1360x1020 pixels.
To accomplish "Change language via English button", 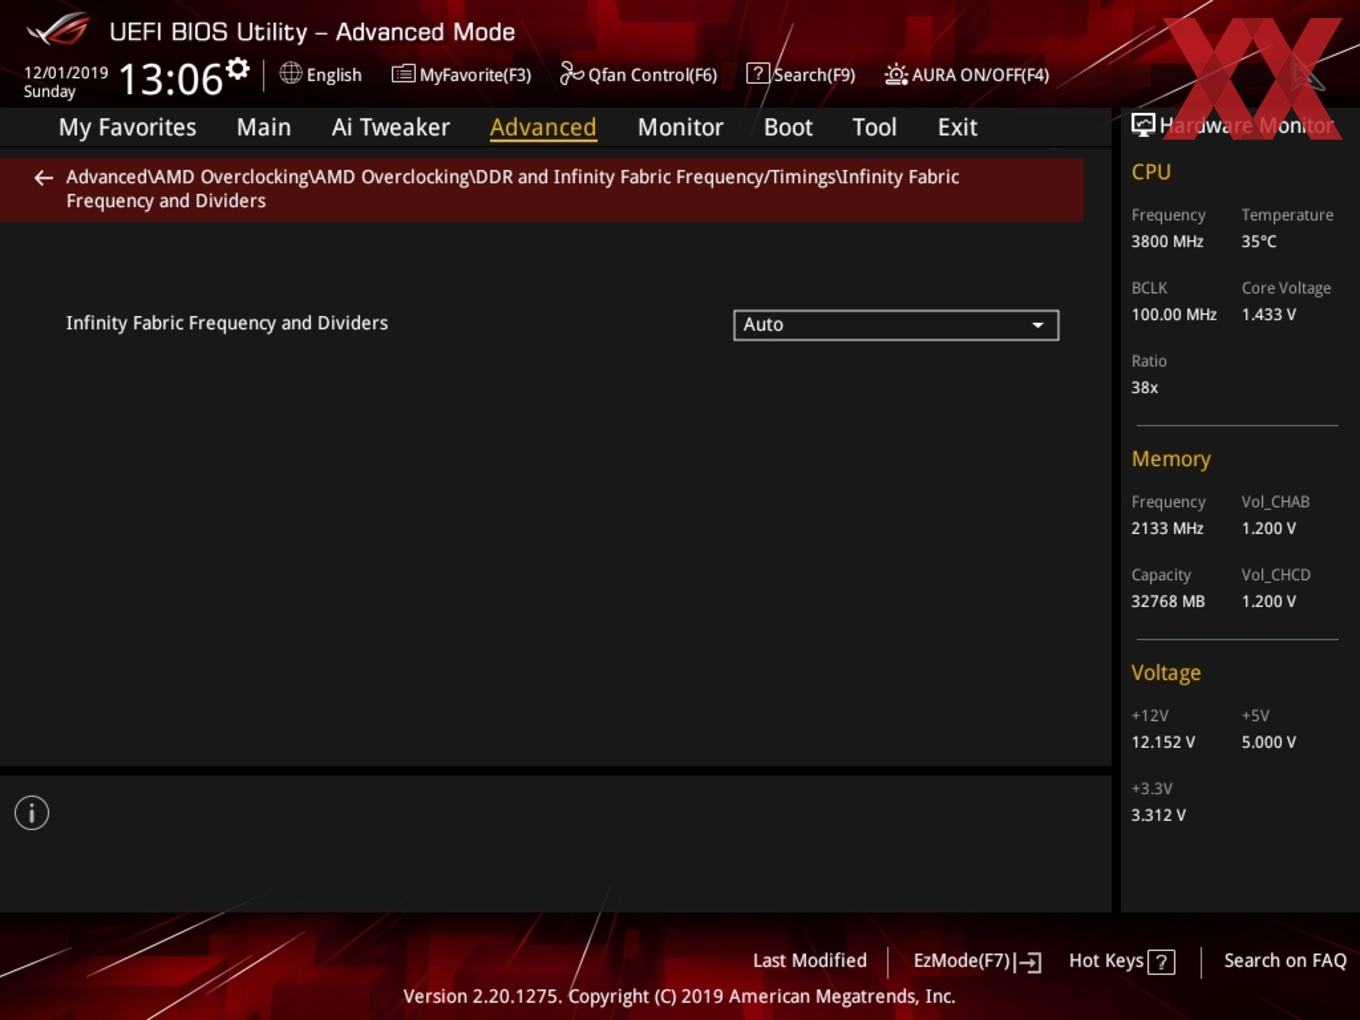I will tap(321, 74).
